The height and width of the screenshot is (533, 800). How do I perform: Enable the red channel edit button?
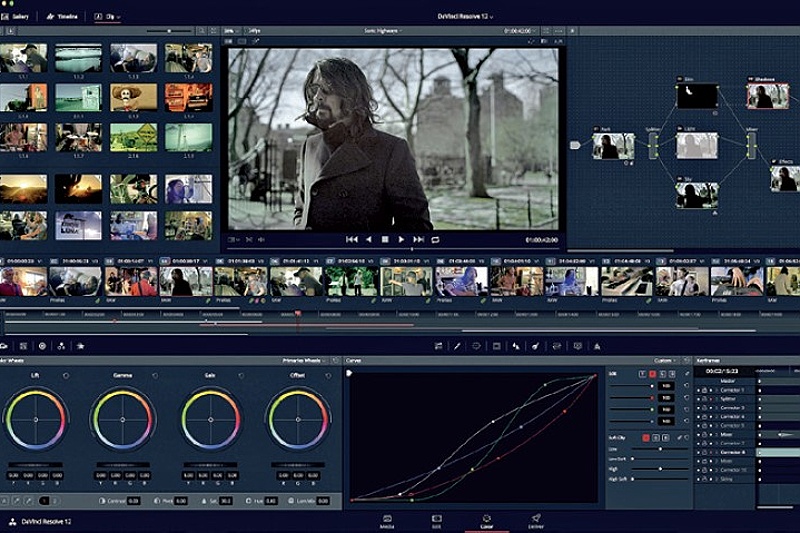point(652,374)
